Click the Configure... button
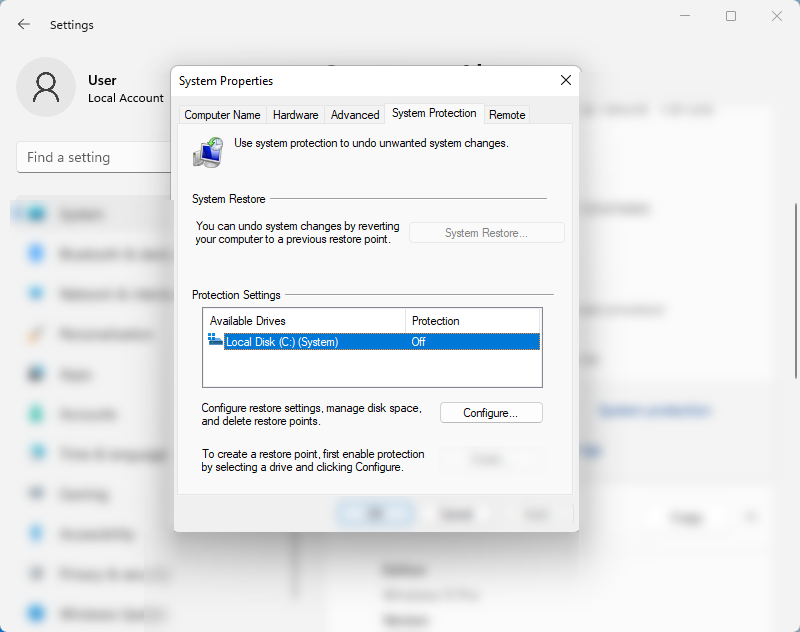 click(491, 413)
